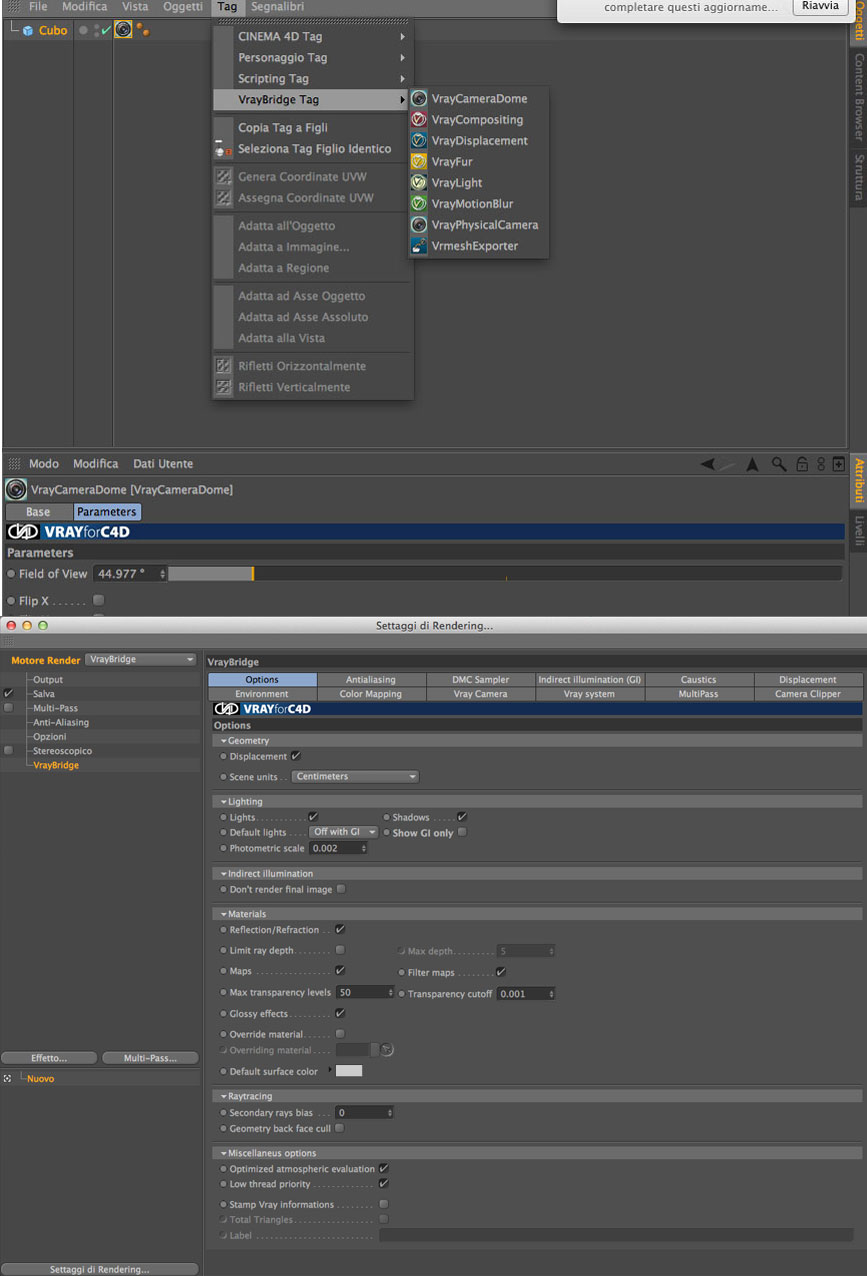Select the VrayCameraDome tag on Cubo
This screenshot has height=1276, width=867.
point(123,30)
